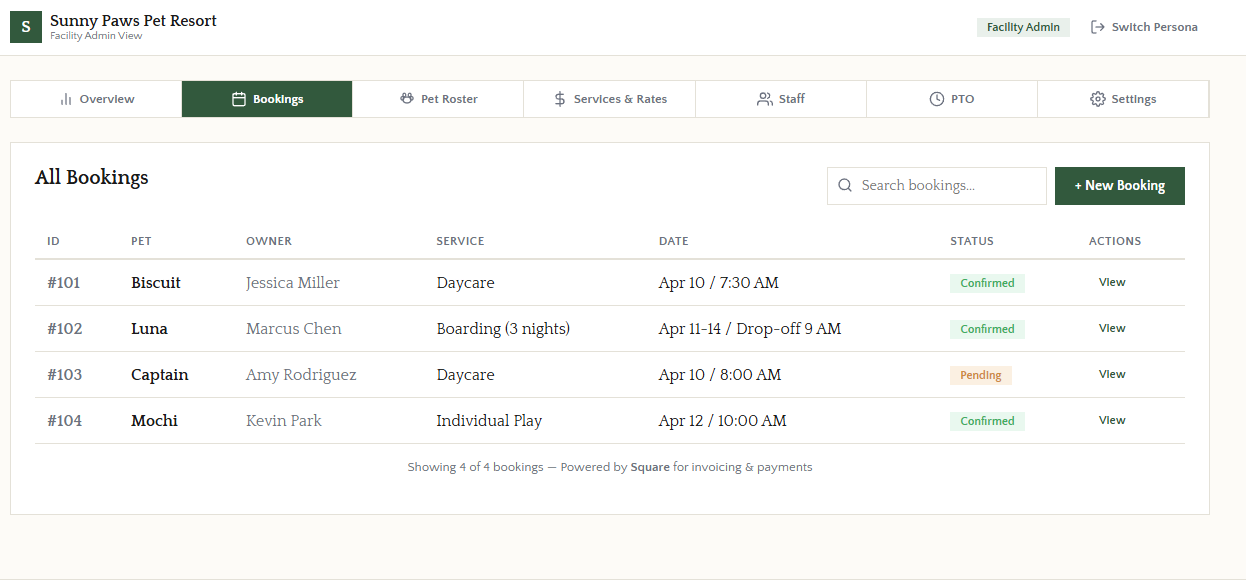Screen dimensions: 1246x587
Task: View booking #103 for Captain
Action: click(x=1112, y=375)
